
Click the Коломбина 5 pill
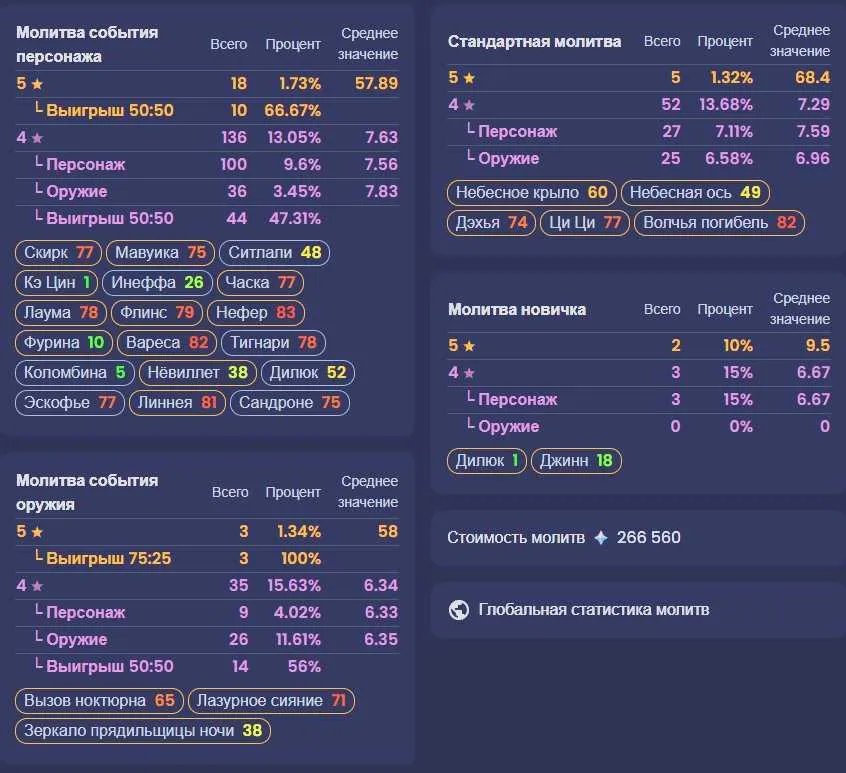[x=74, y=373]
